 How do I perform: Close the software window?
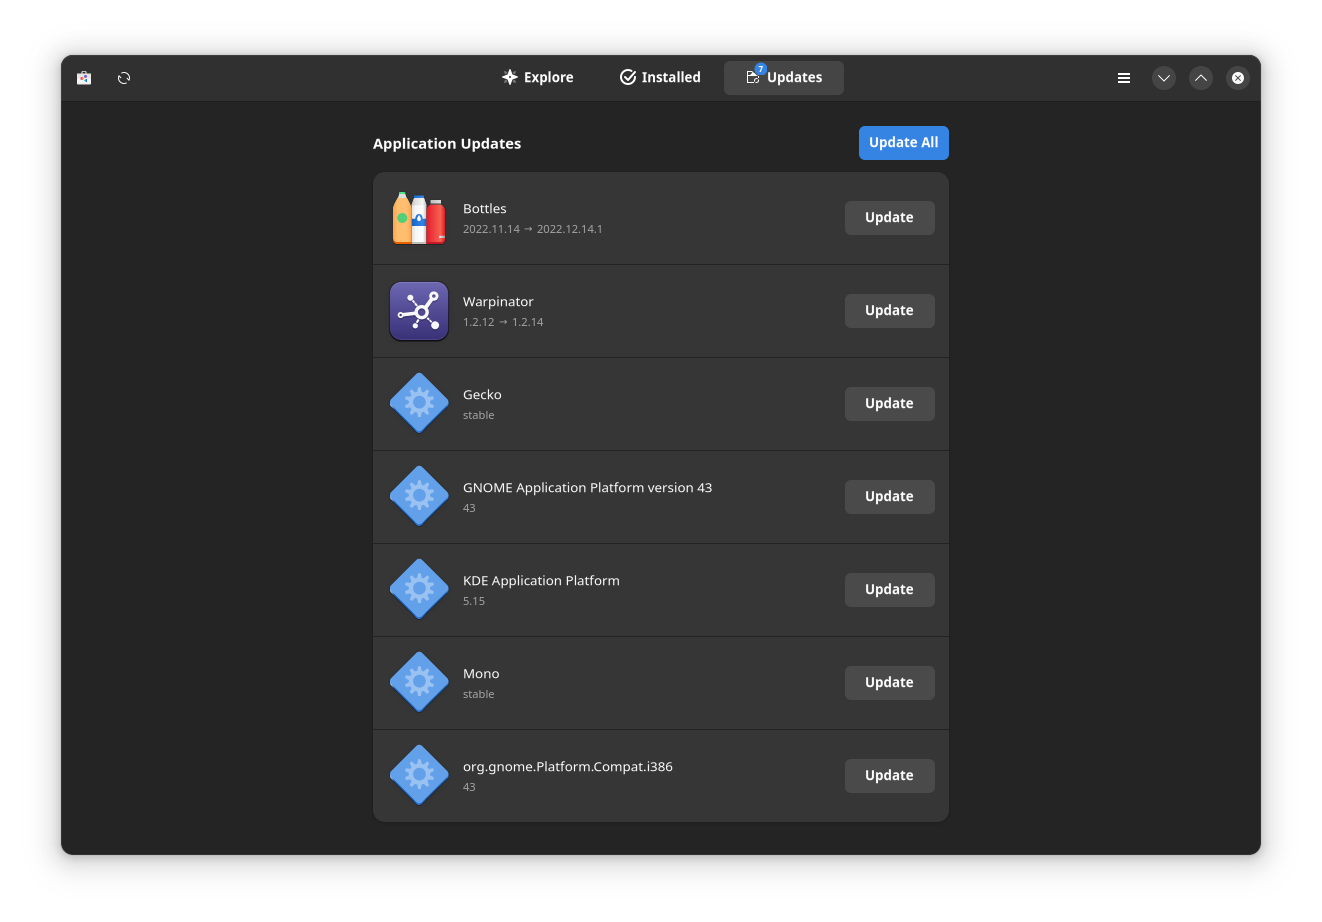(1238, 78)
